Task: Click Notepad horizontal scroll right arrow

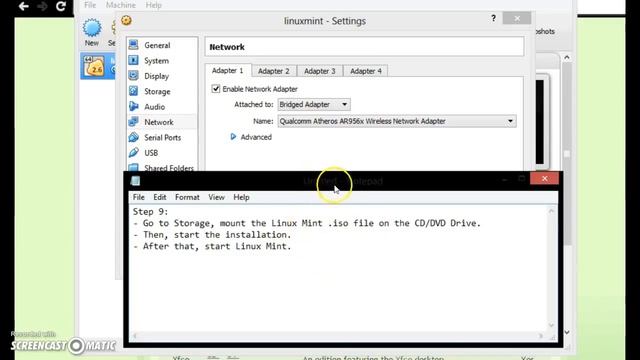Action: (x=540, y=336)
